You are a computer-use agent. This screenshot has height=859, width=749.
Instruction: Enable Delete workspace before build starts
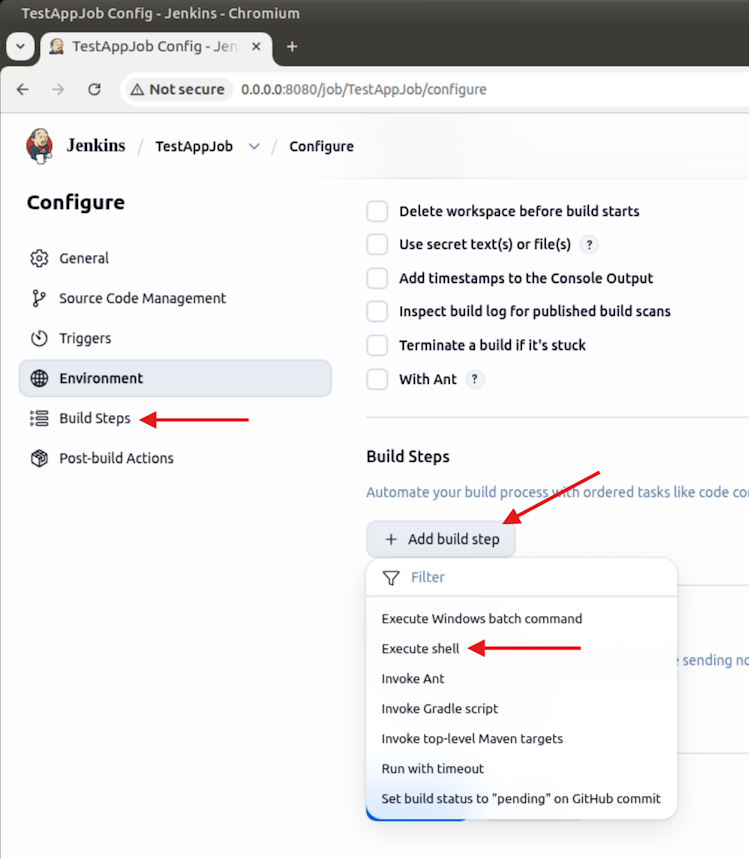[377, 211]
